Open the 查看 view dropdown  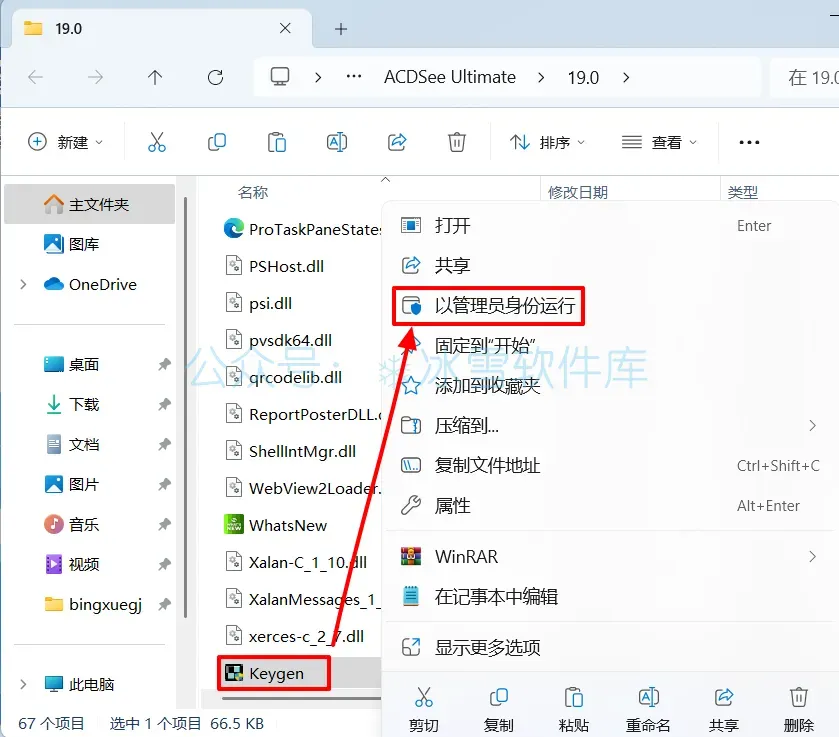point(659,142)
